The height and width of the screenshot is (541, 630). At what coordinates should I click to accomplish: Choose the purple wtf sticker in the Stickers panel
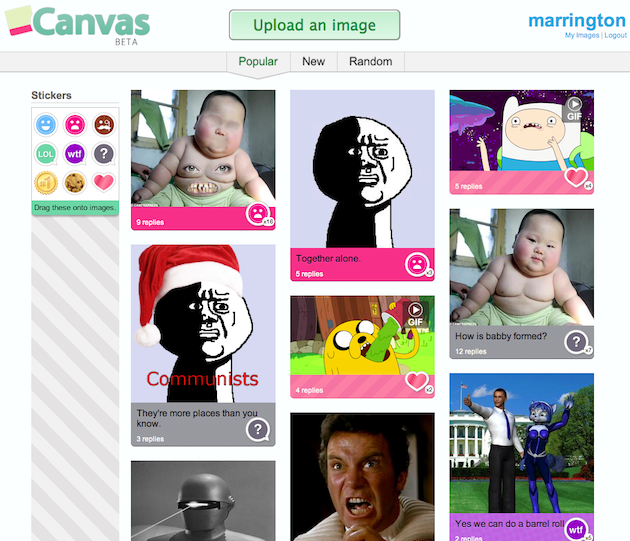(75, 154)
